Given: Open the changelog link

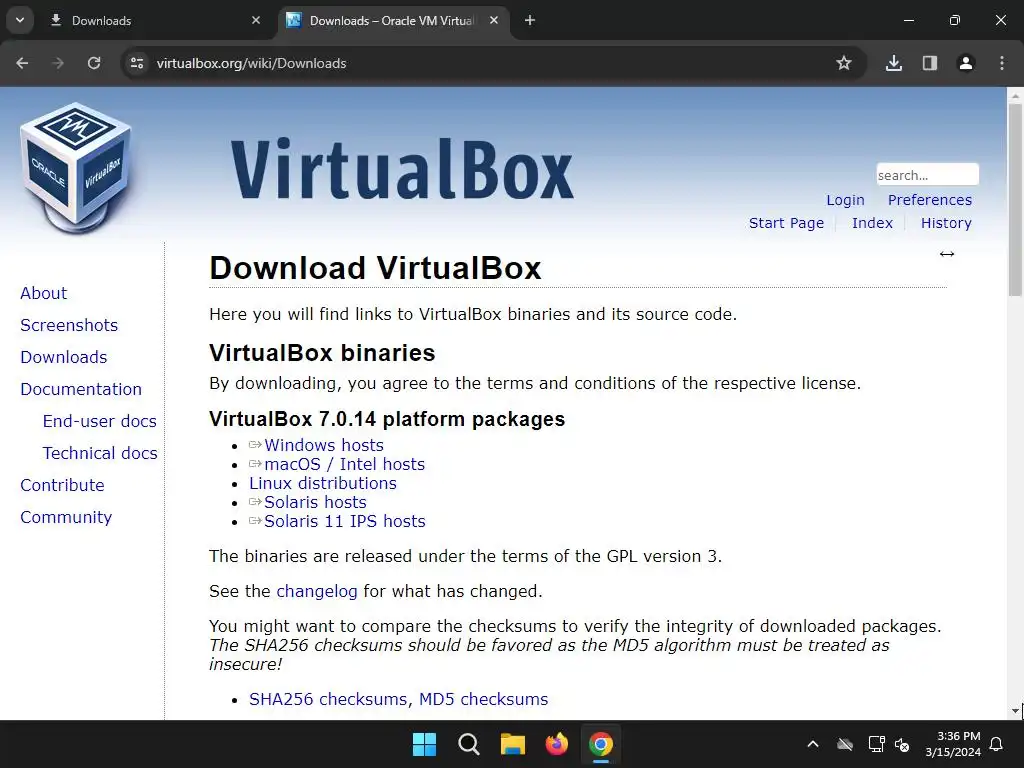Looking at the screenshot, I should click(x=317, y=591).
